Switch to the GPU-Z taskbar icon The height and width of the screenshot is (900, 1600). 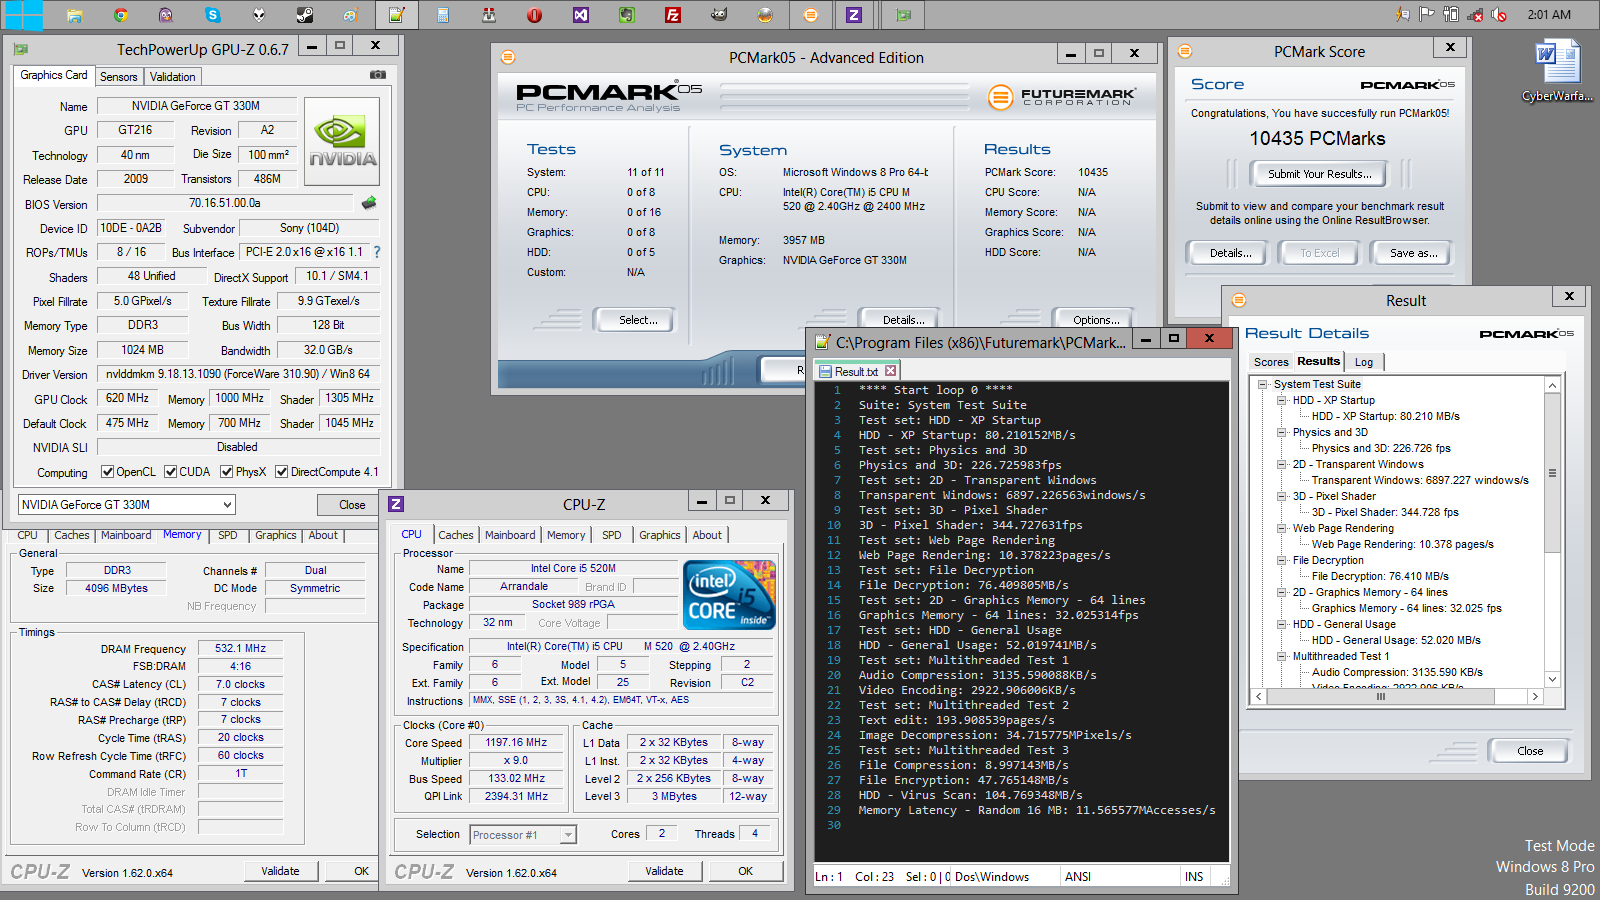pos(904,15)
